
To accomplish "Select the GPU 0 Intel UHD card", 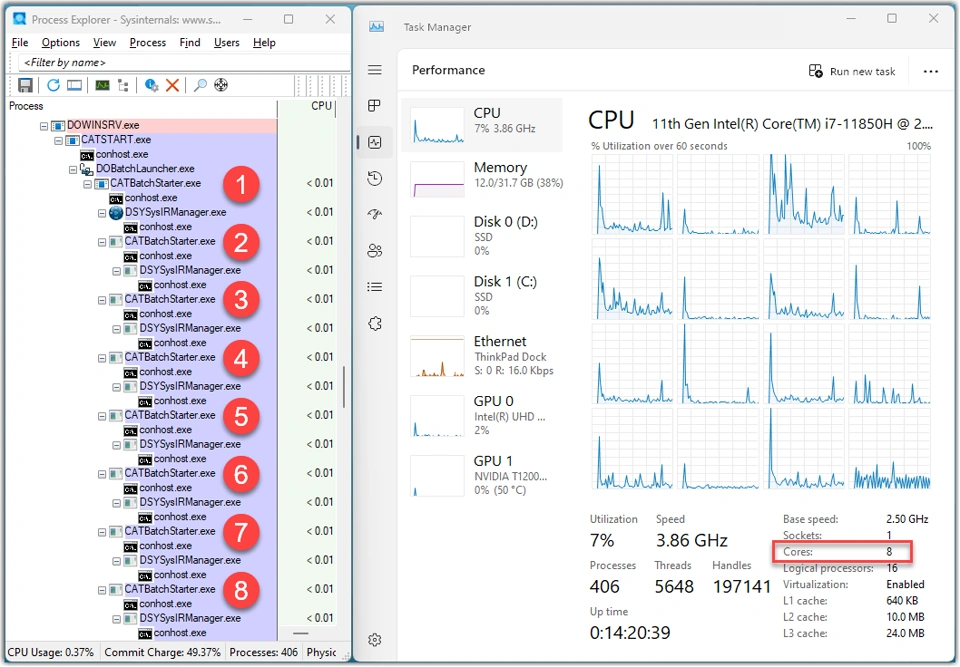I will tap(482, 416).
